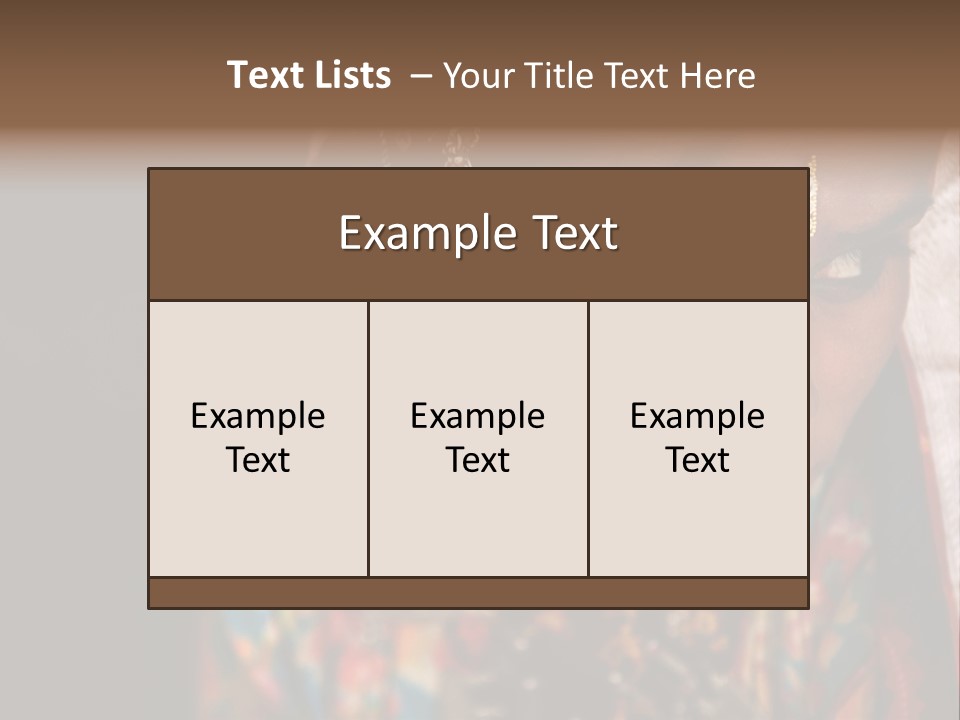Viewport: 960px width, 720px height.
Task: Select the bold "Text Lists" title
Action: (x=309, y=75)
